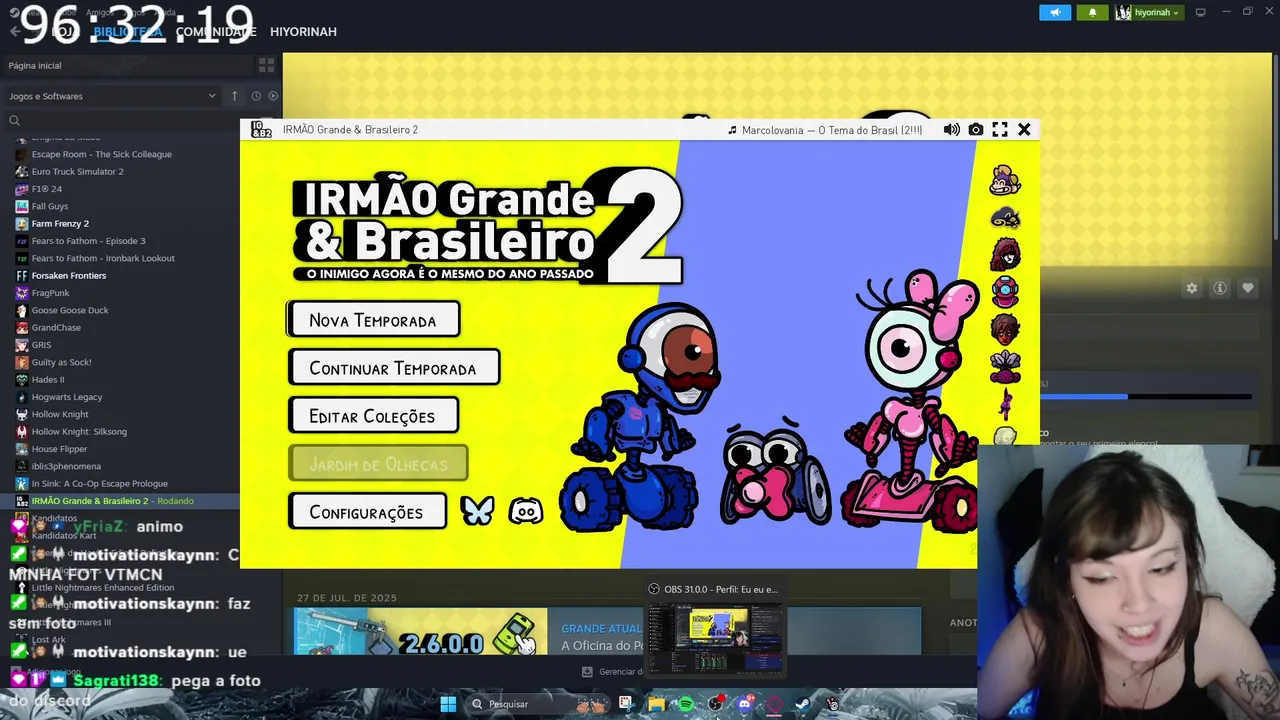Image resolution: width=1280 pixels, height=720 pixels.
Task: Select Euro Truck Simulator 2 in library
Action: [77, 171]
